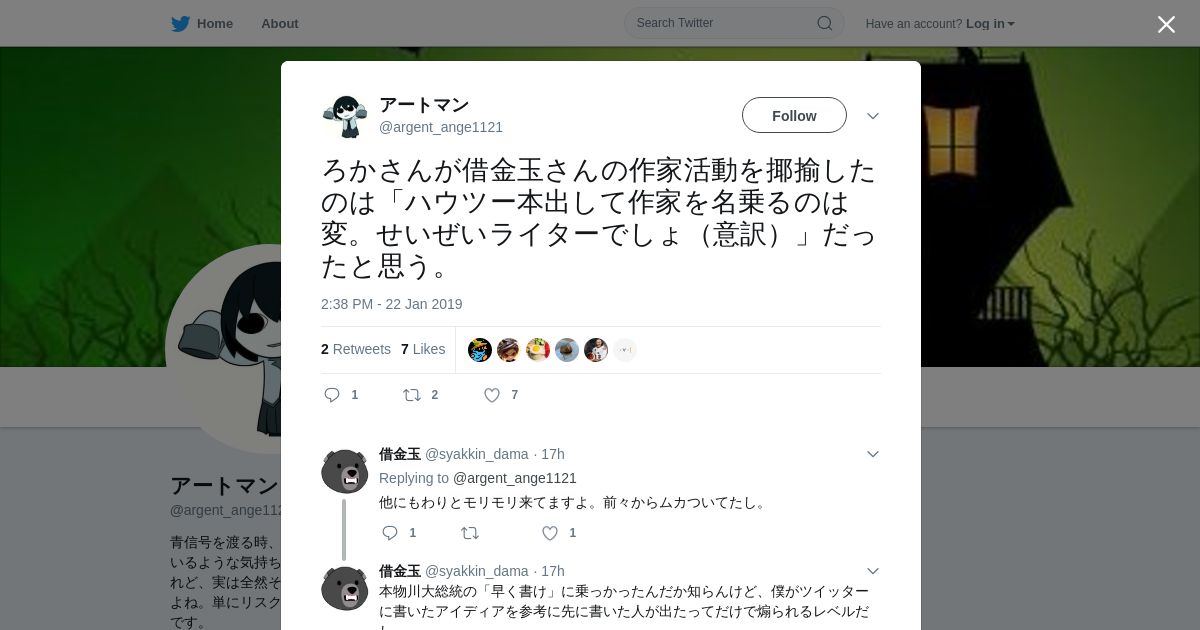Open the About menu item
1200x630 pixels.
tap(280, 23)
